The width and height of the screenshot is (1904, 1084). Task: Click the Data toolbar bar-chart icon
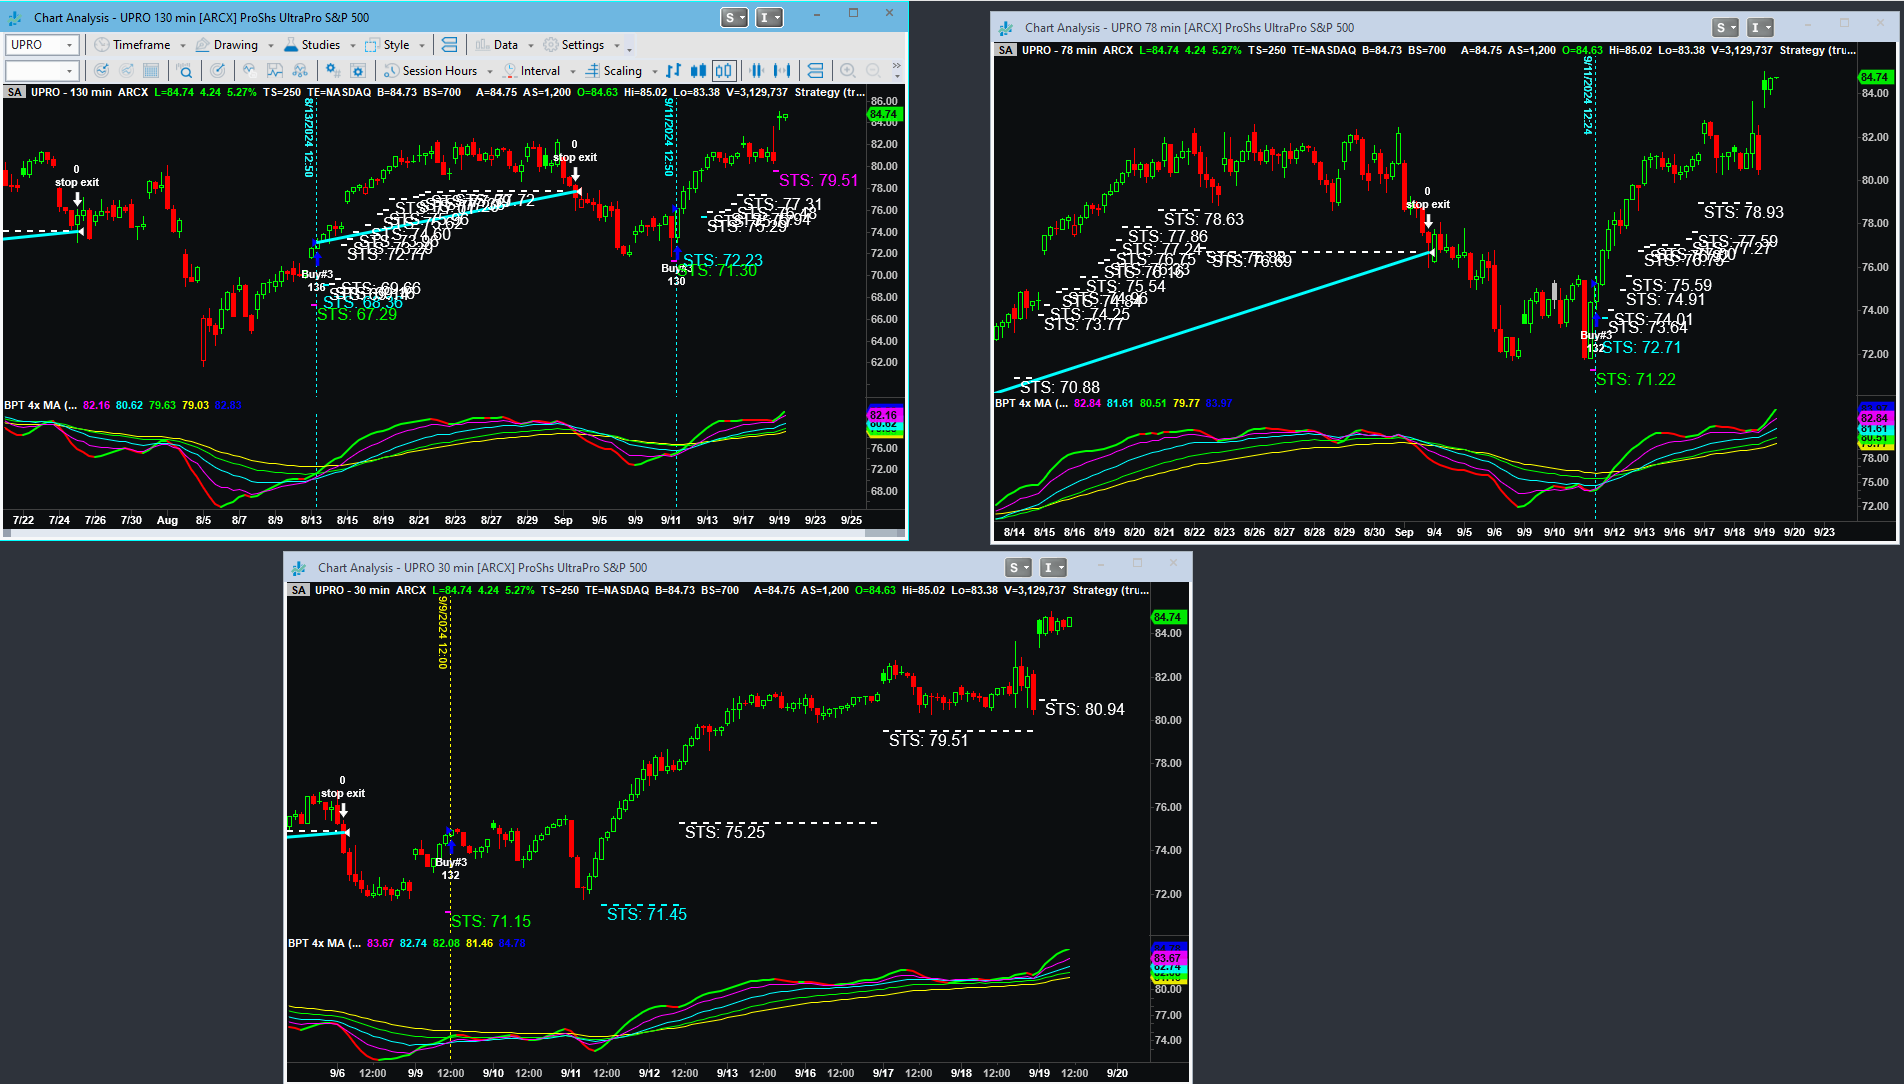483,45
